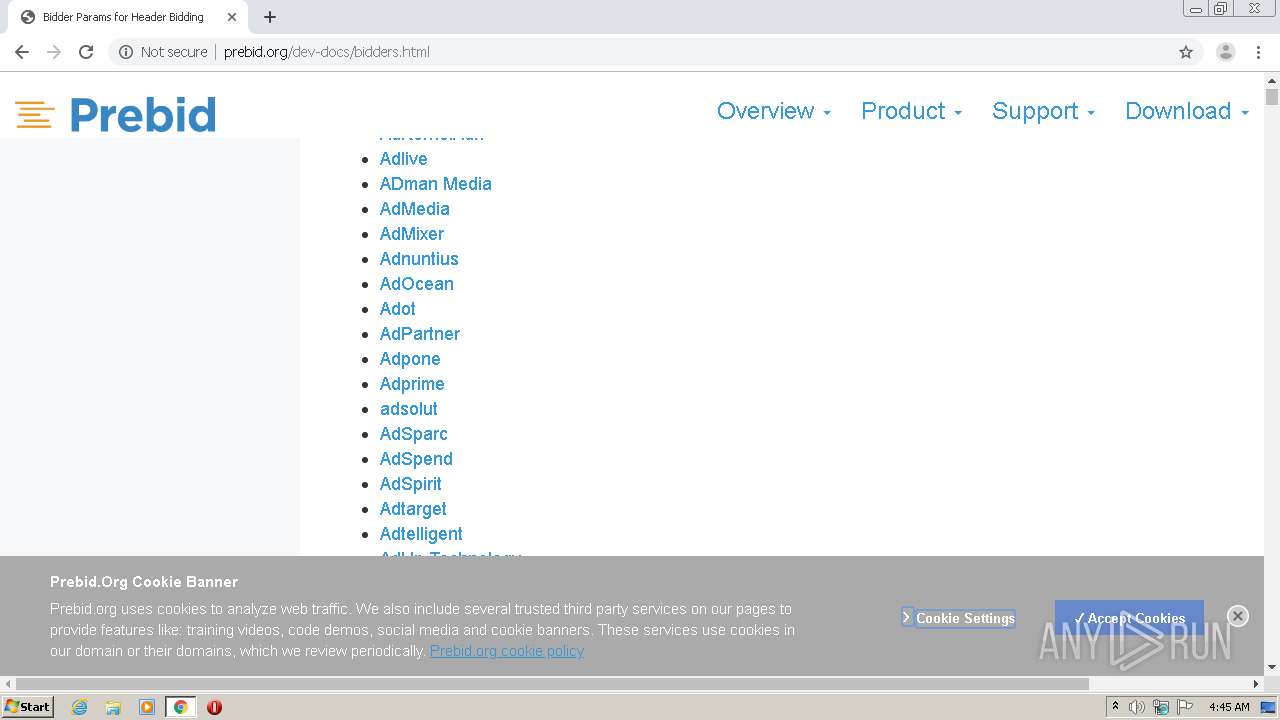The image size is (1280, 720).
Task: Select the Bidder Params for Header Bidding tab
Action: pos(127,17)
